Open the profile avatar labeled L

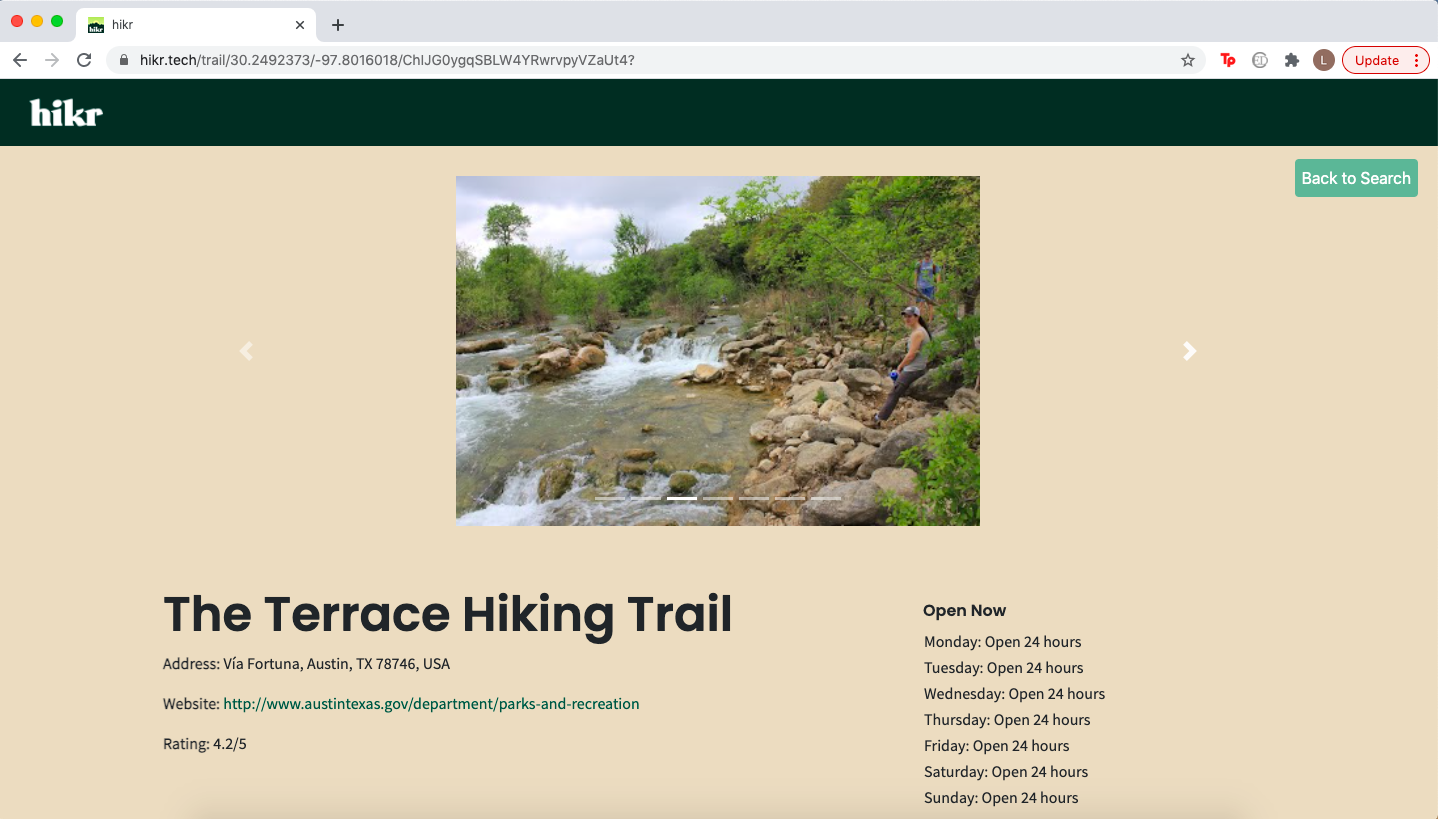pos(1324,60)
